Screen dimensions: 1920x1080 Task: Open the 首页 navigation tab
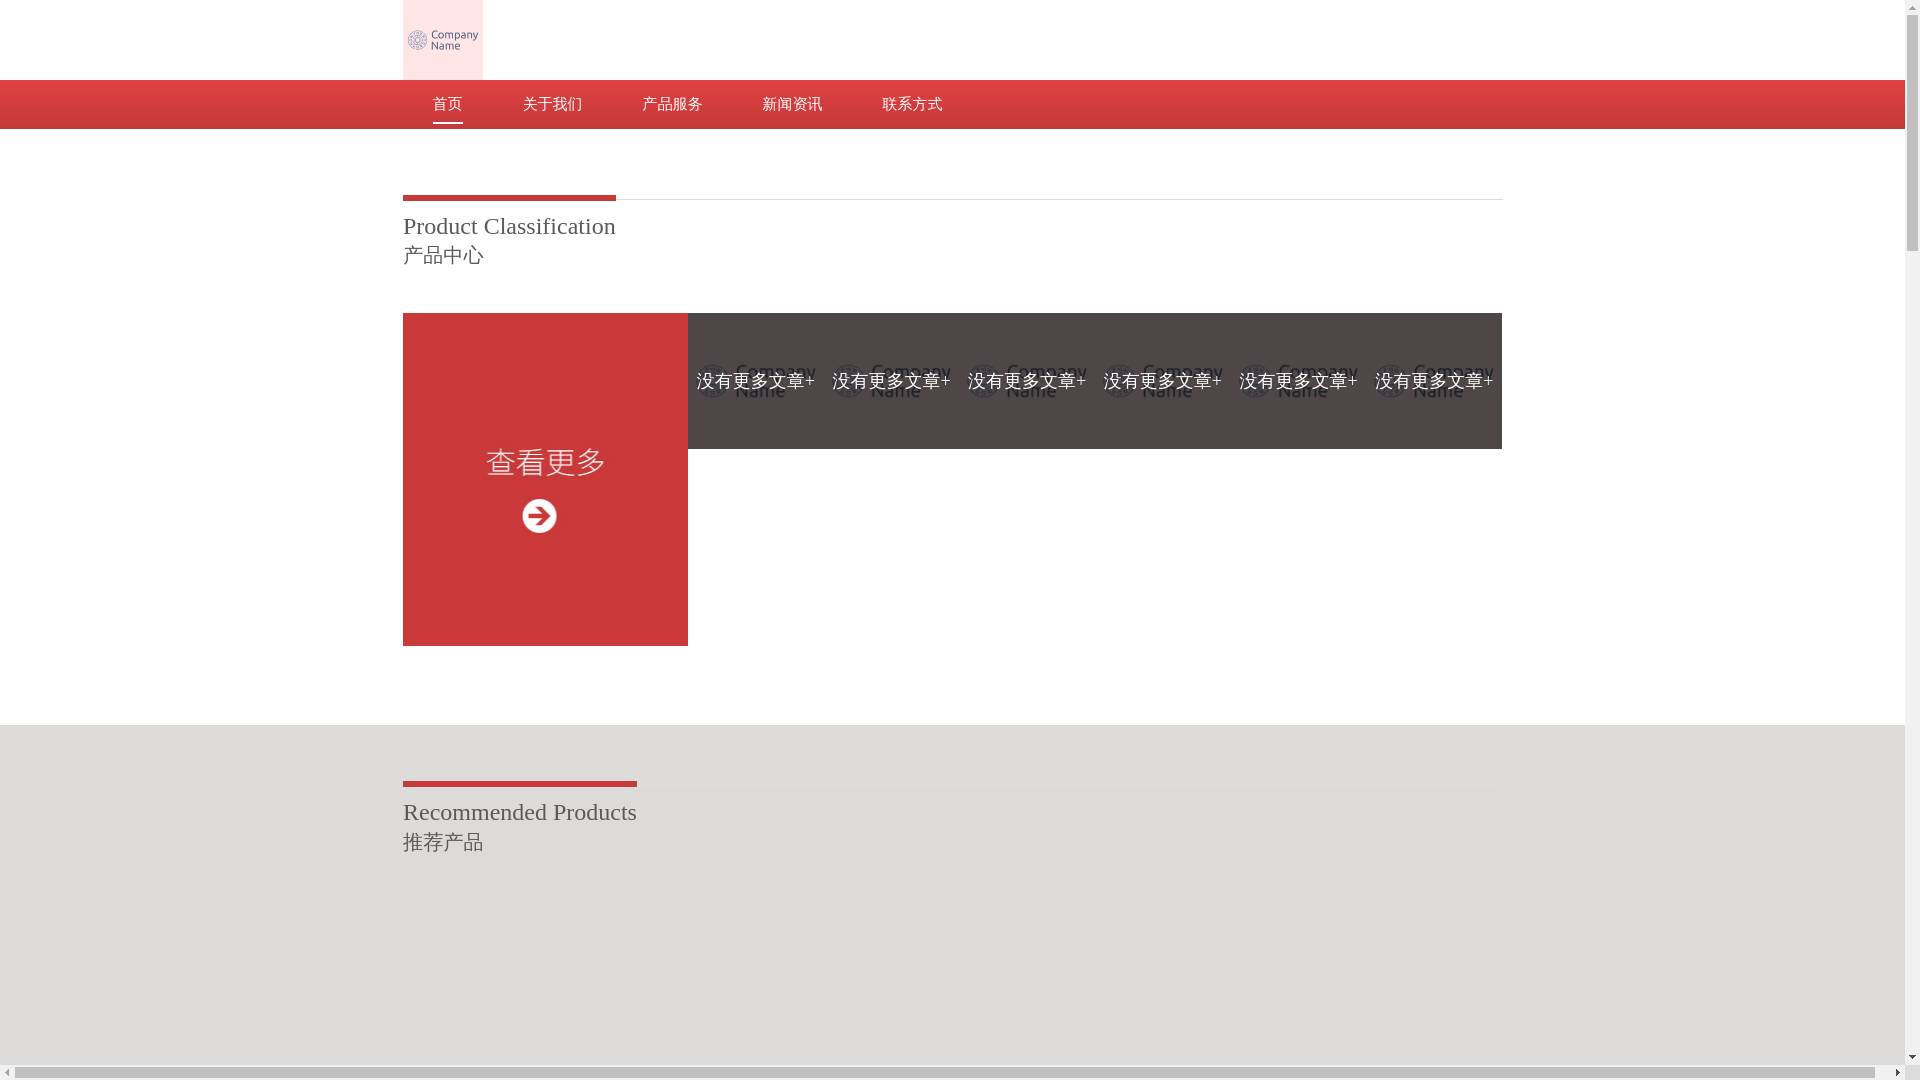pyautogui.click(x=447, y=104)
